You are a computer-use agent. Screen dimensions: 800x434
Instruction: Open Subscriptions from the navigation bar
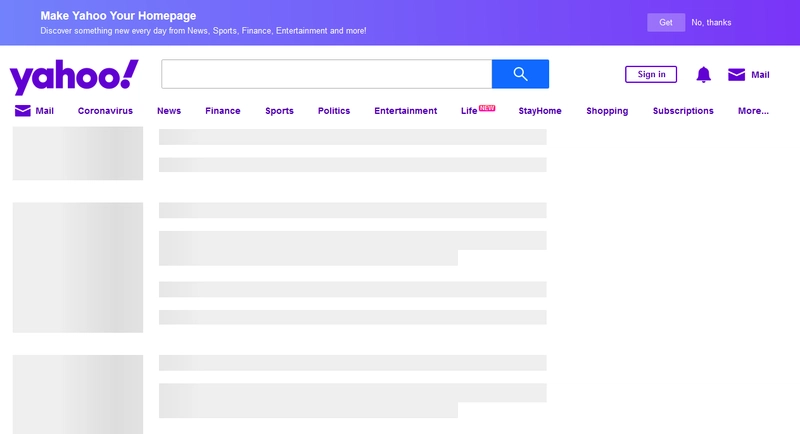tap(683, 111)
